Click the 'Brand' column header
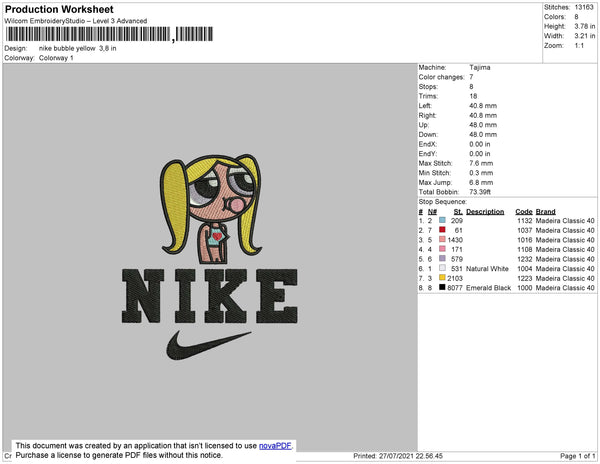Screen dimensions: 600x464 pos(545,212)
